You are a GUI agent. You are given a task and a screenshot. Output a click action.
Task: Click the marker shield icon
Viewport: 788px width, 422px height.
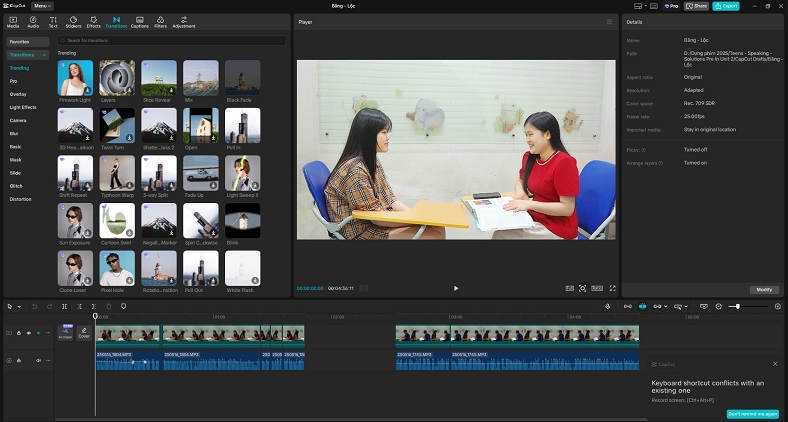coord(124,306)
